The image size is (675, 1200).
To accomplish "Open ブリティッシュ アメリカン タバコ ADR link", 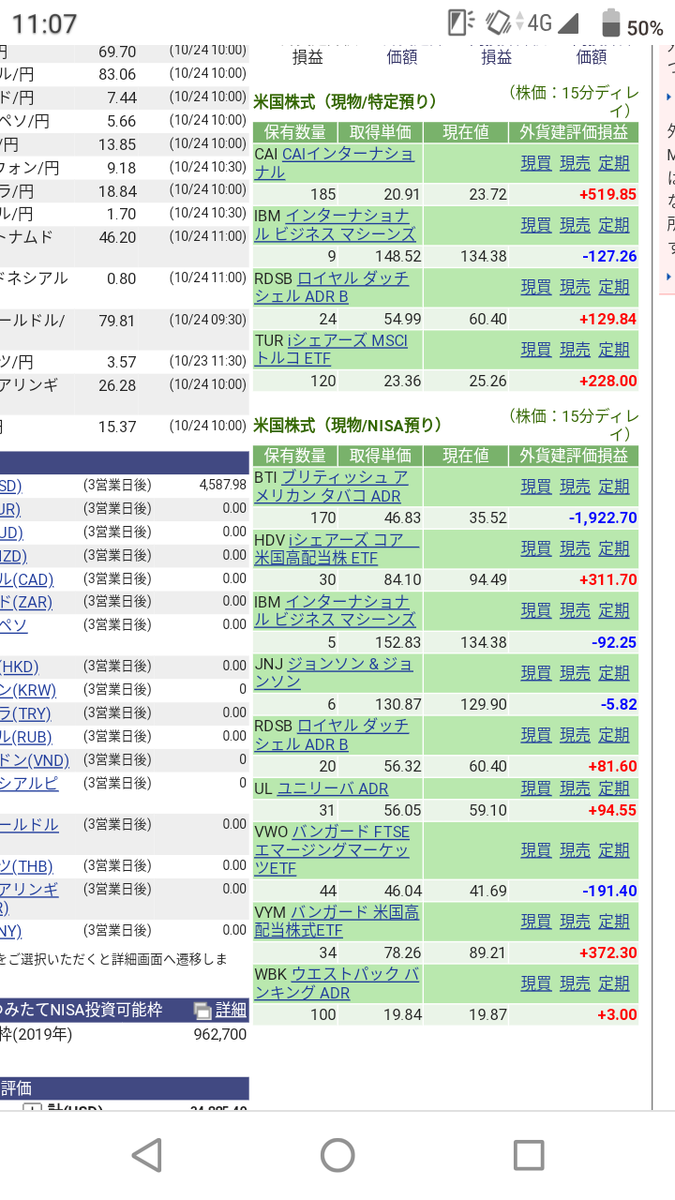I will [332, 486].
